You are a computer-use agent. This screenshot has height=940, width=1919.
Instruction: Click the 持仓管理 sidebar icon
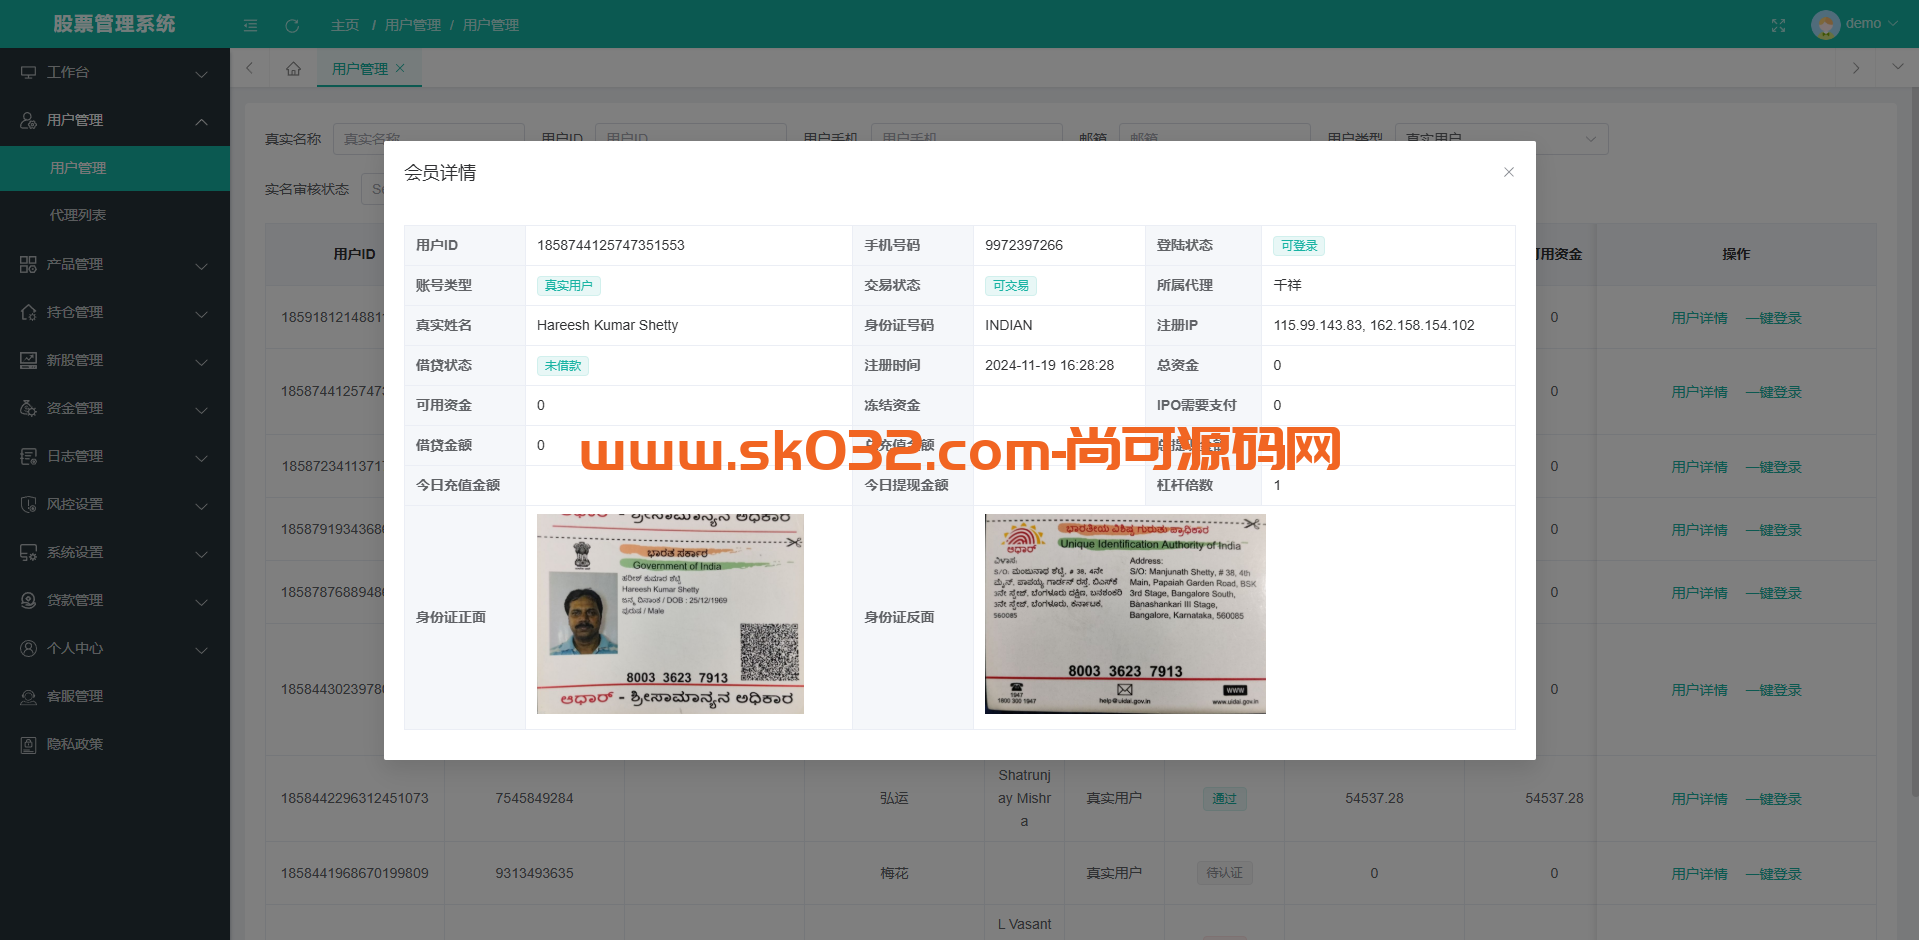pos(28,312)
